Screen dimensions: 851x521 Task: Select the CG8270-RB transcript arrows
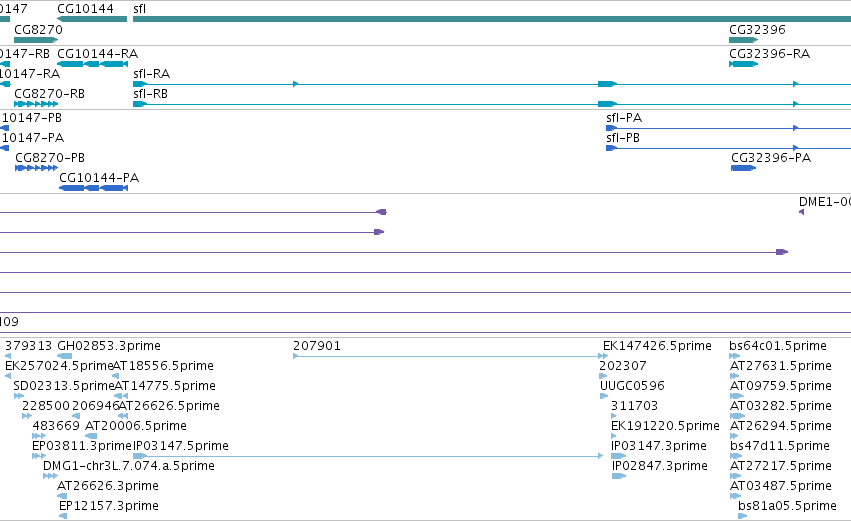pyautogui.click(x=36, y=104)
